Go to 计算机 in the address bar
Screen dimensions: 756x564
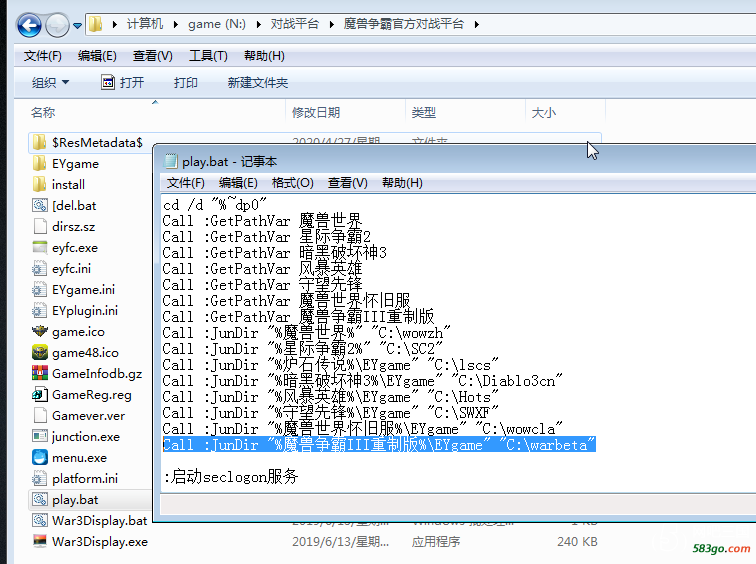pos(145,24)
